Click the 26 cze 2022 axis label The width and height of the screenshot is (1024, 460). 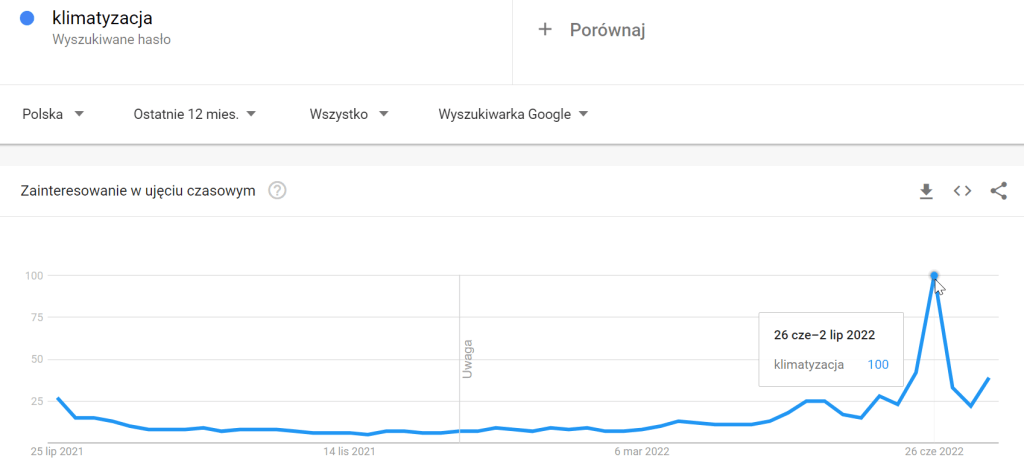[934, 452]
